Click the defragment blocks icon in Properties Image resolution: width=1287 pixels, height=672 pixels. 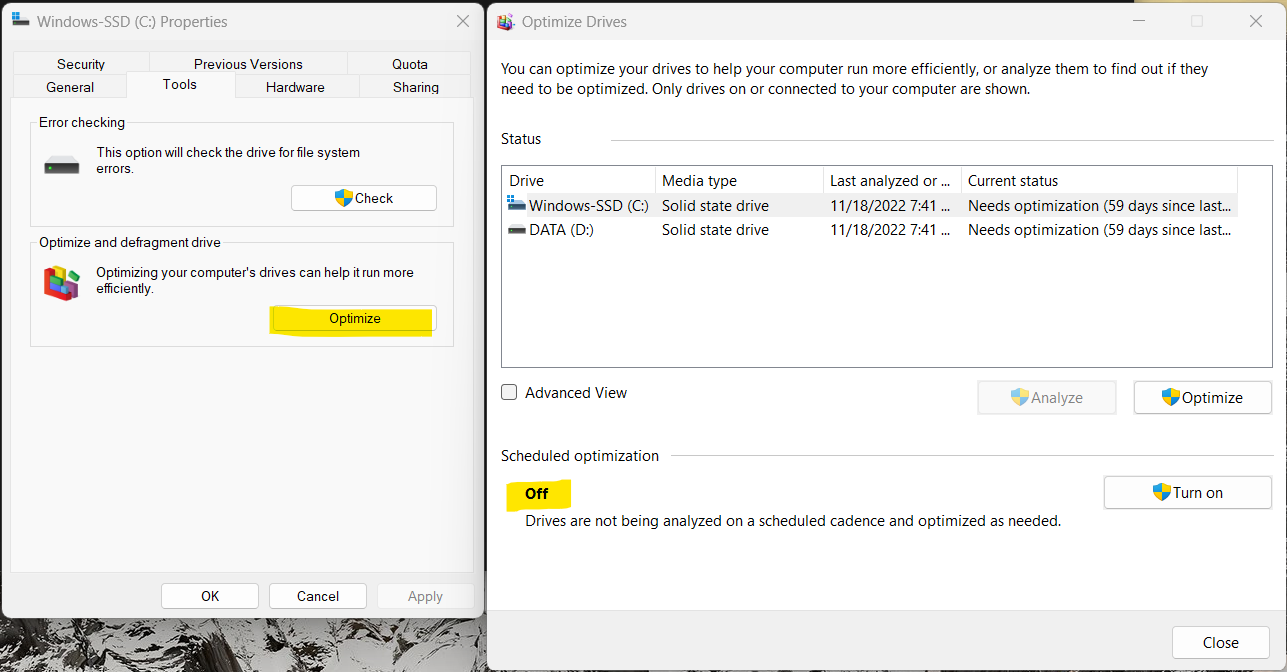61,283
